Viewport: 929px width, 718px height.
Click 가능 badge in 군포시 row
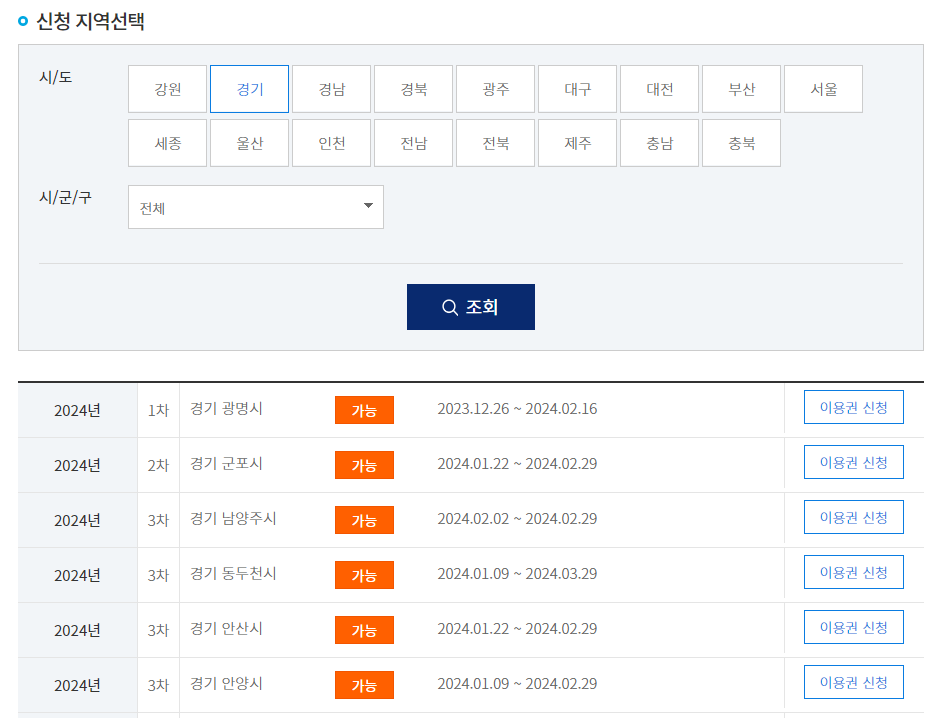pos(364,465)
